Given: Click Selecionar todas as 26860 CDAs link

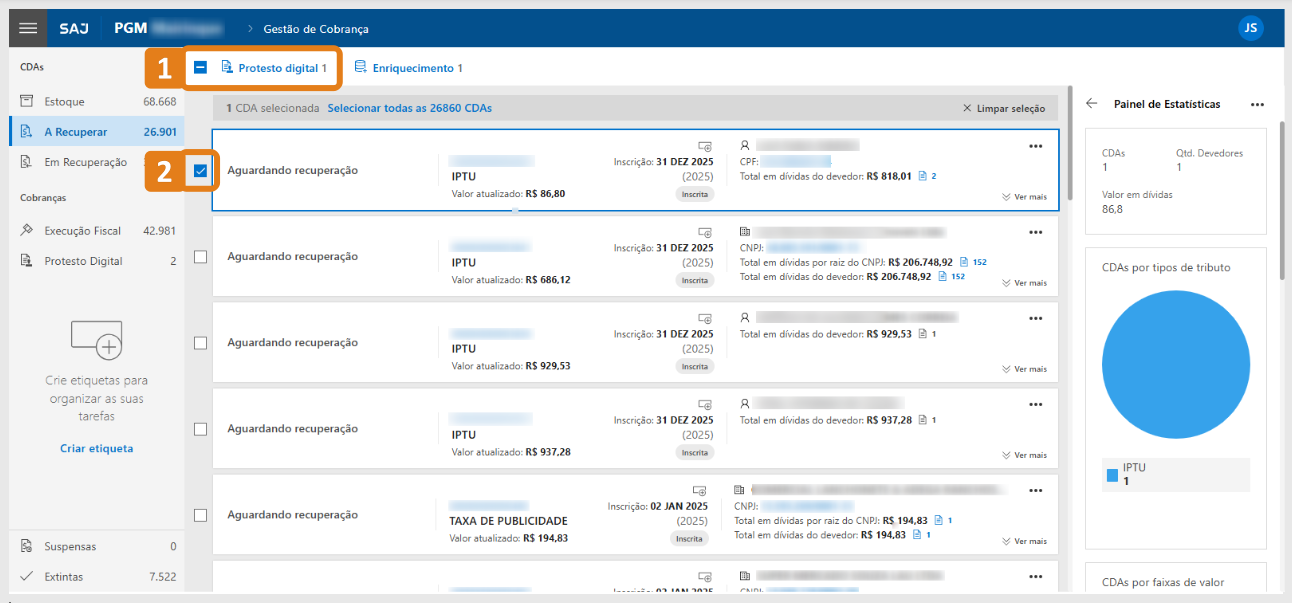Looking at the screenshot, I should pos(409,108).
